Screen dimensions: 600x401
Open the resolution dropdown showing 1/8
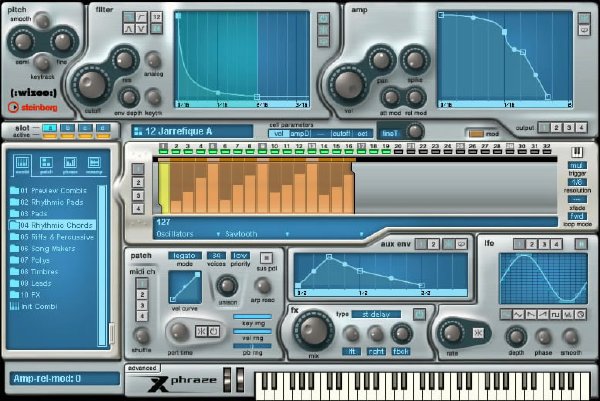pos(577,182)
